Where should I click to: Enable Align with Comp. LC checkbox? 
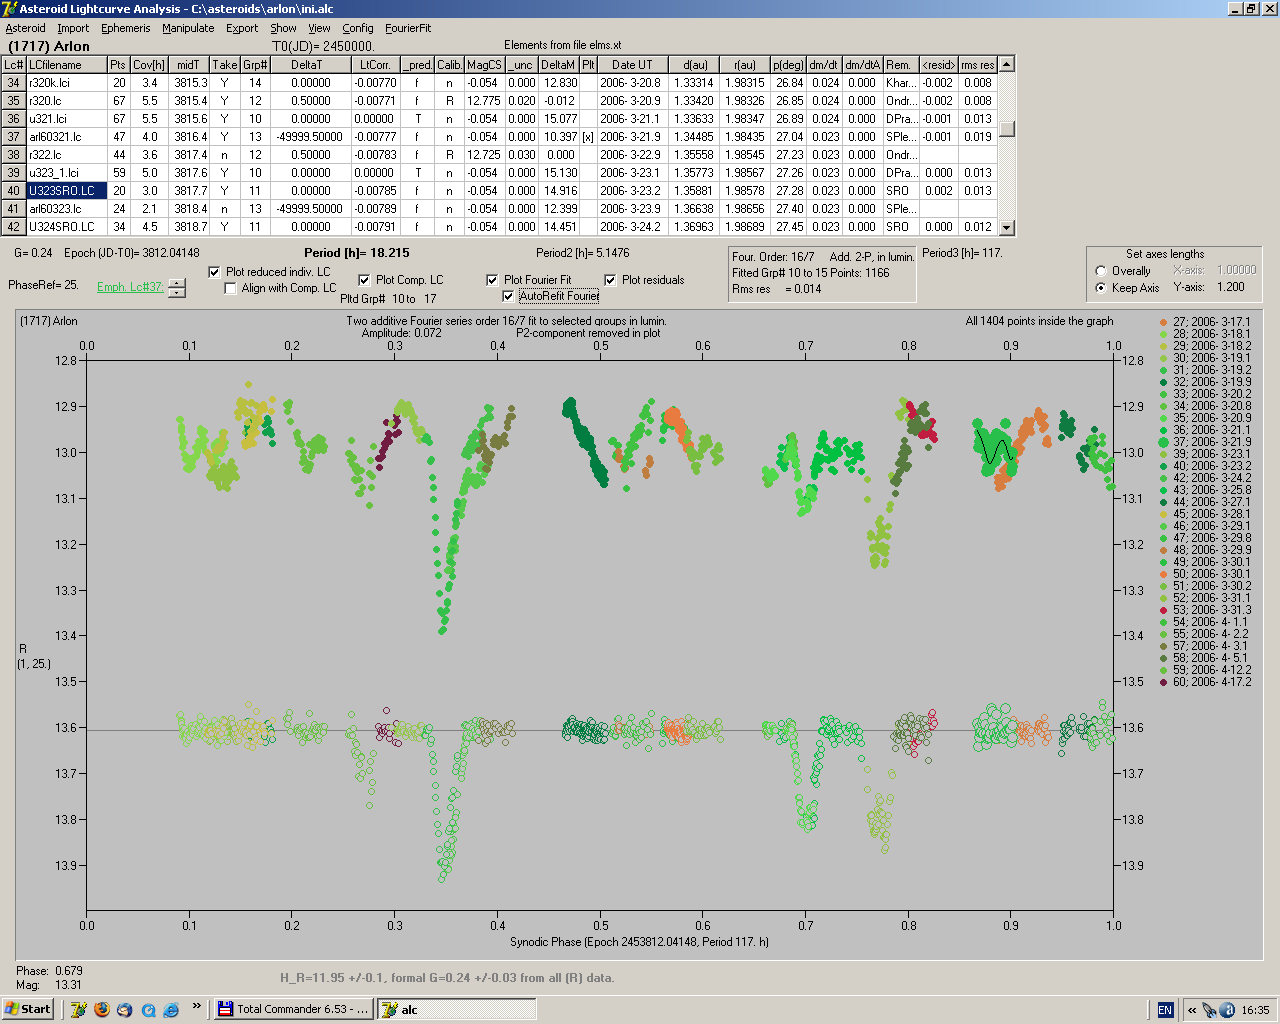pyautogui.click(x=231, y=288)
